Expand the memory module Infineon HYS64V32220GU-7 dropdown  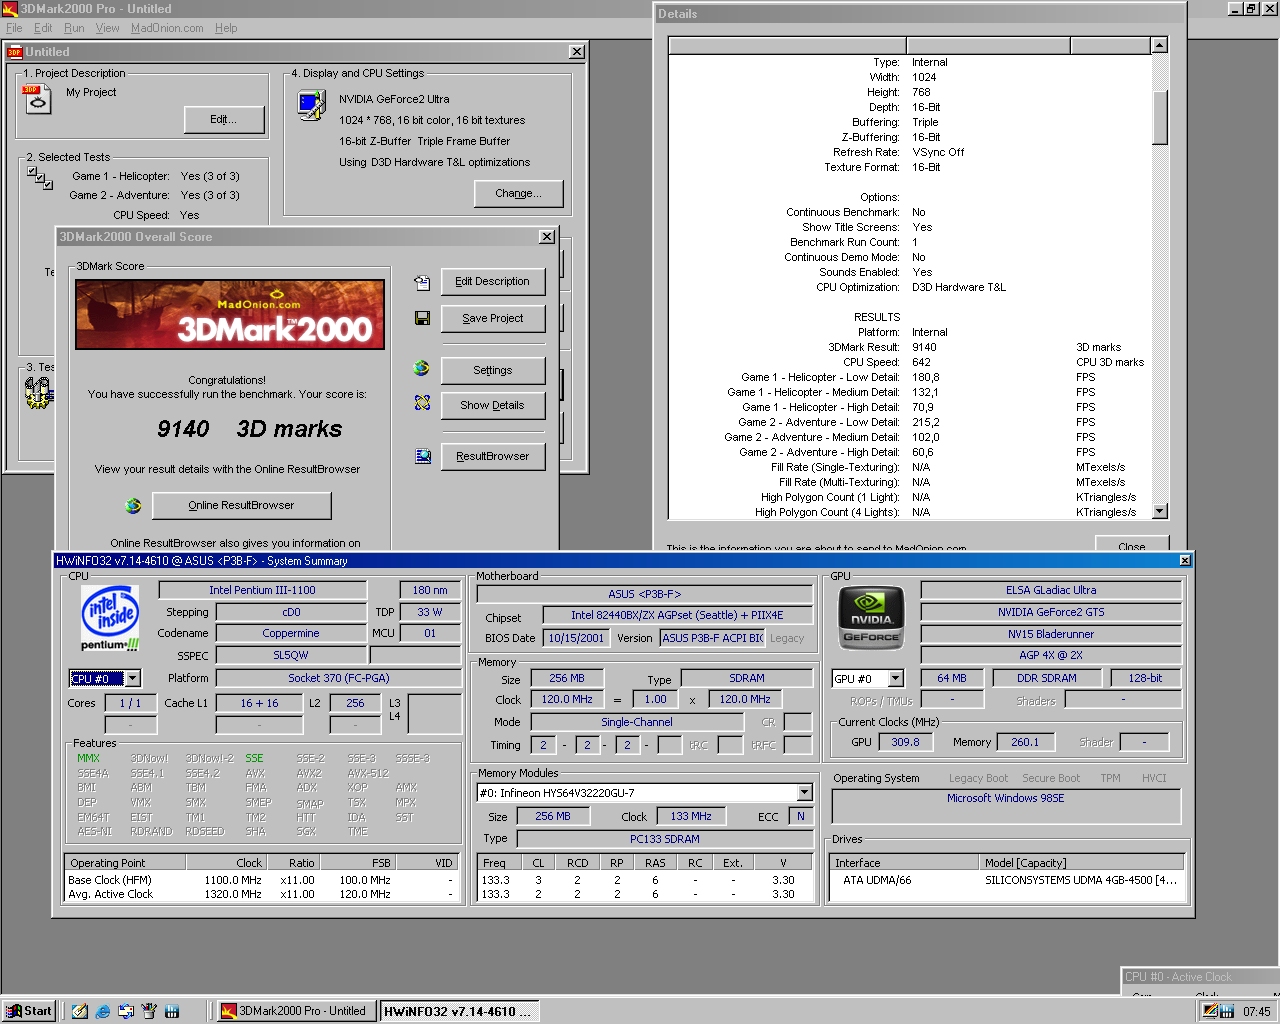point(804,793)
